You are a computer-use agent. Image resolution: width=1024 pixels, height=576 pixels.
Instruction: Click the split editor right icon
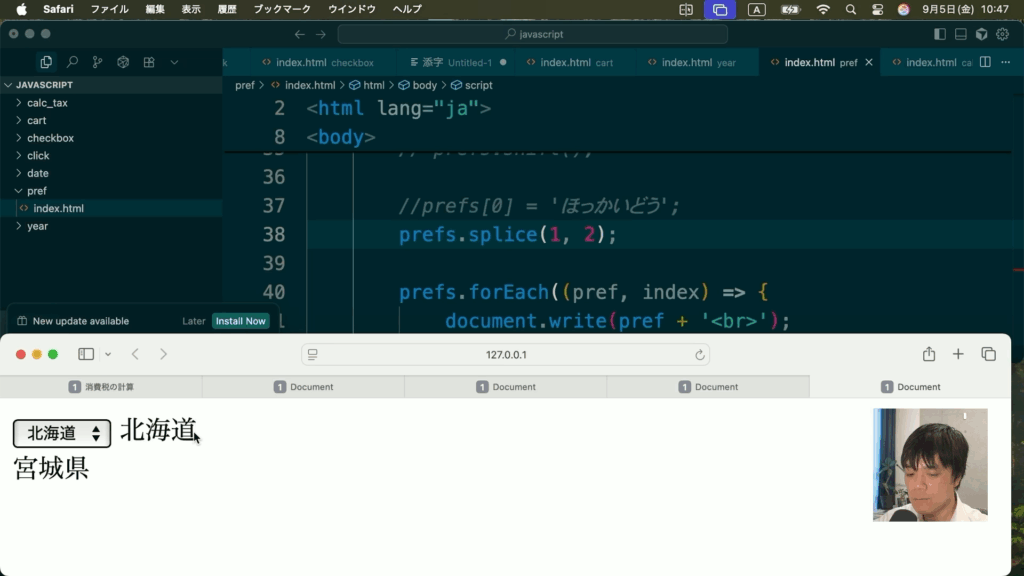click(x=985, y=62)
